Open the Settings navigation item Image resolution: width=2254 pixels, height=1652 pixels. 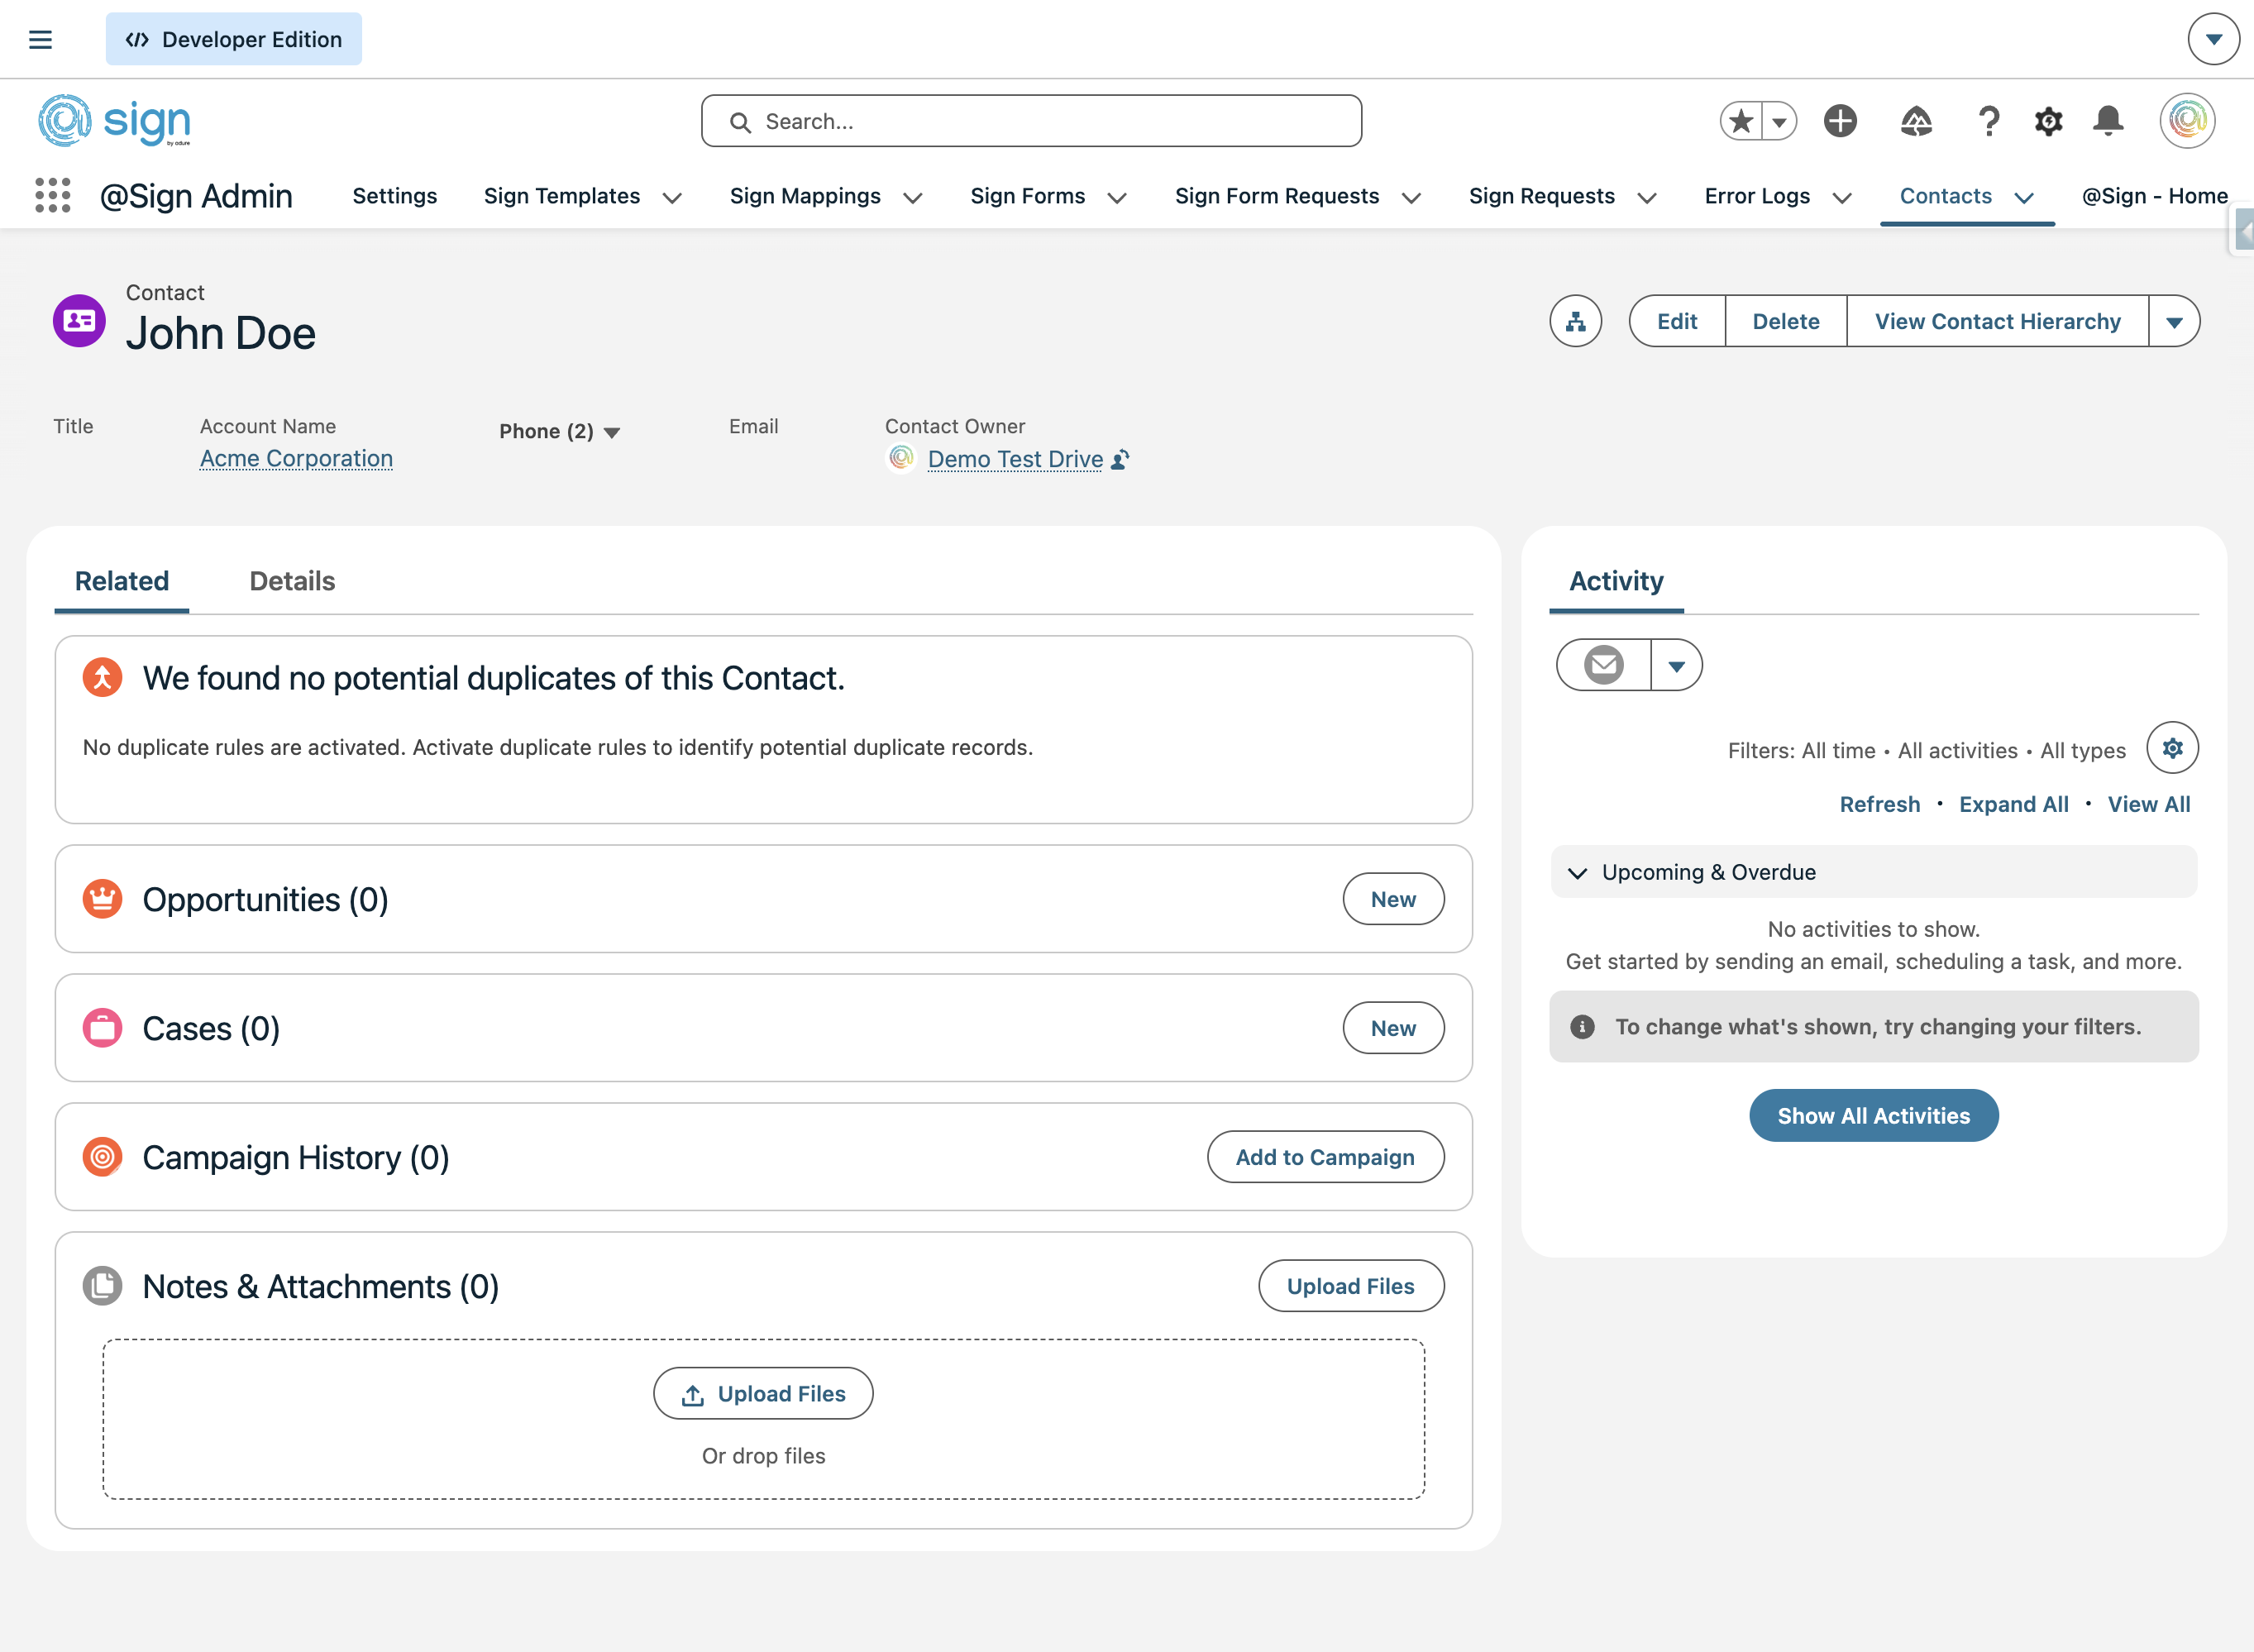point(394,196)
